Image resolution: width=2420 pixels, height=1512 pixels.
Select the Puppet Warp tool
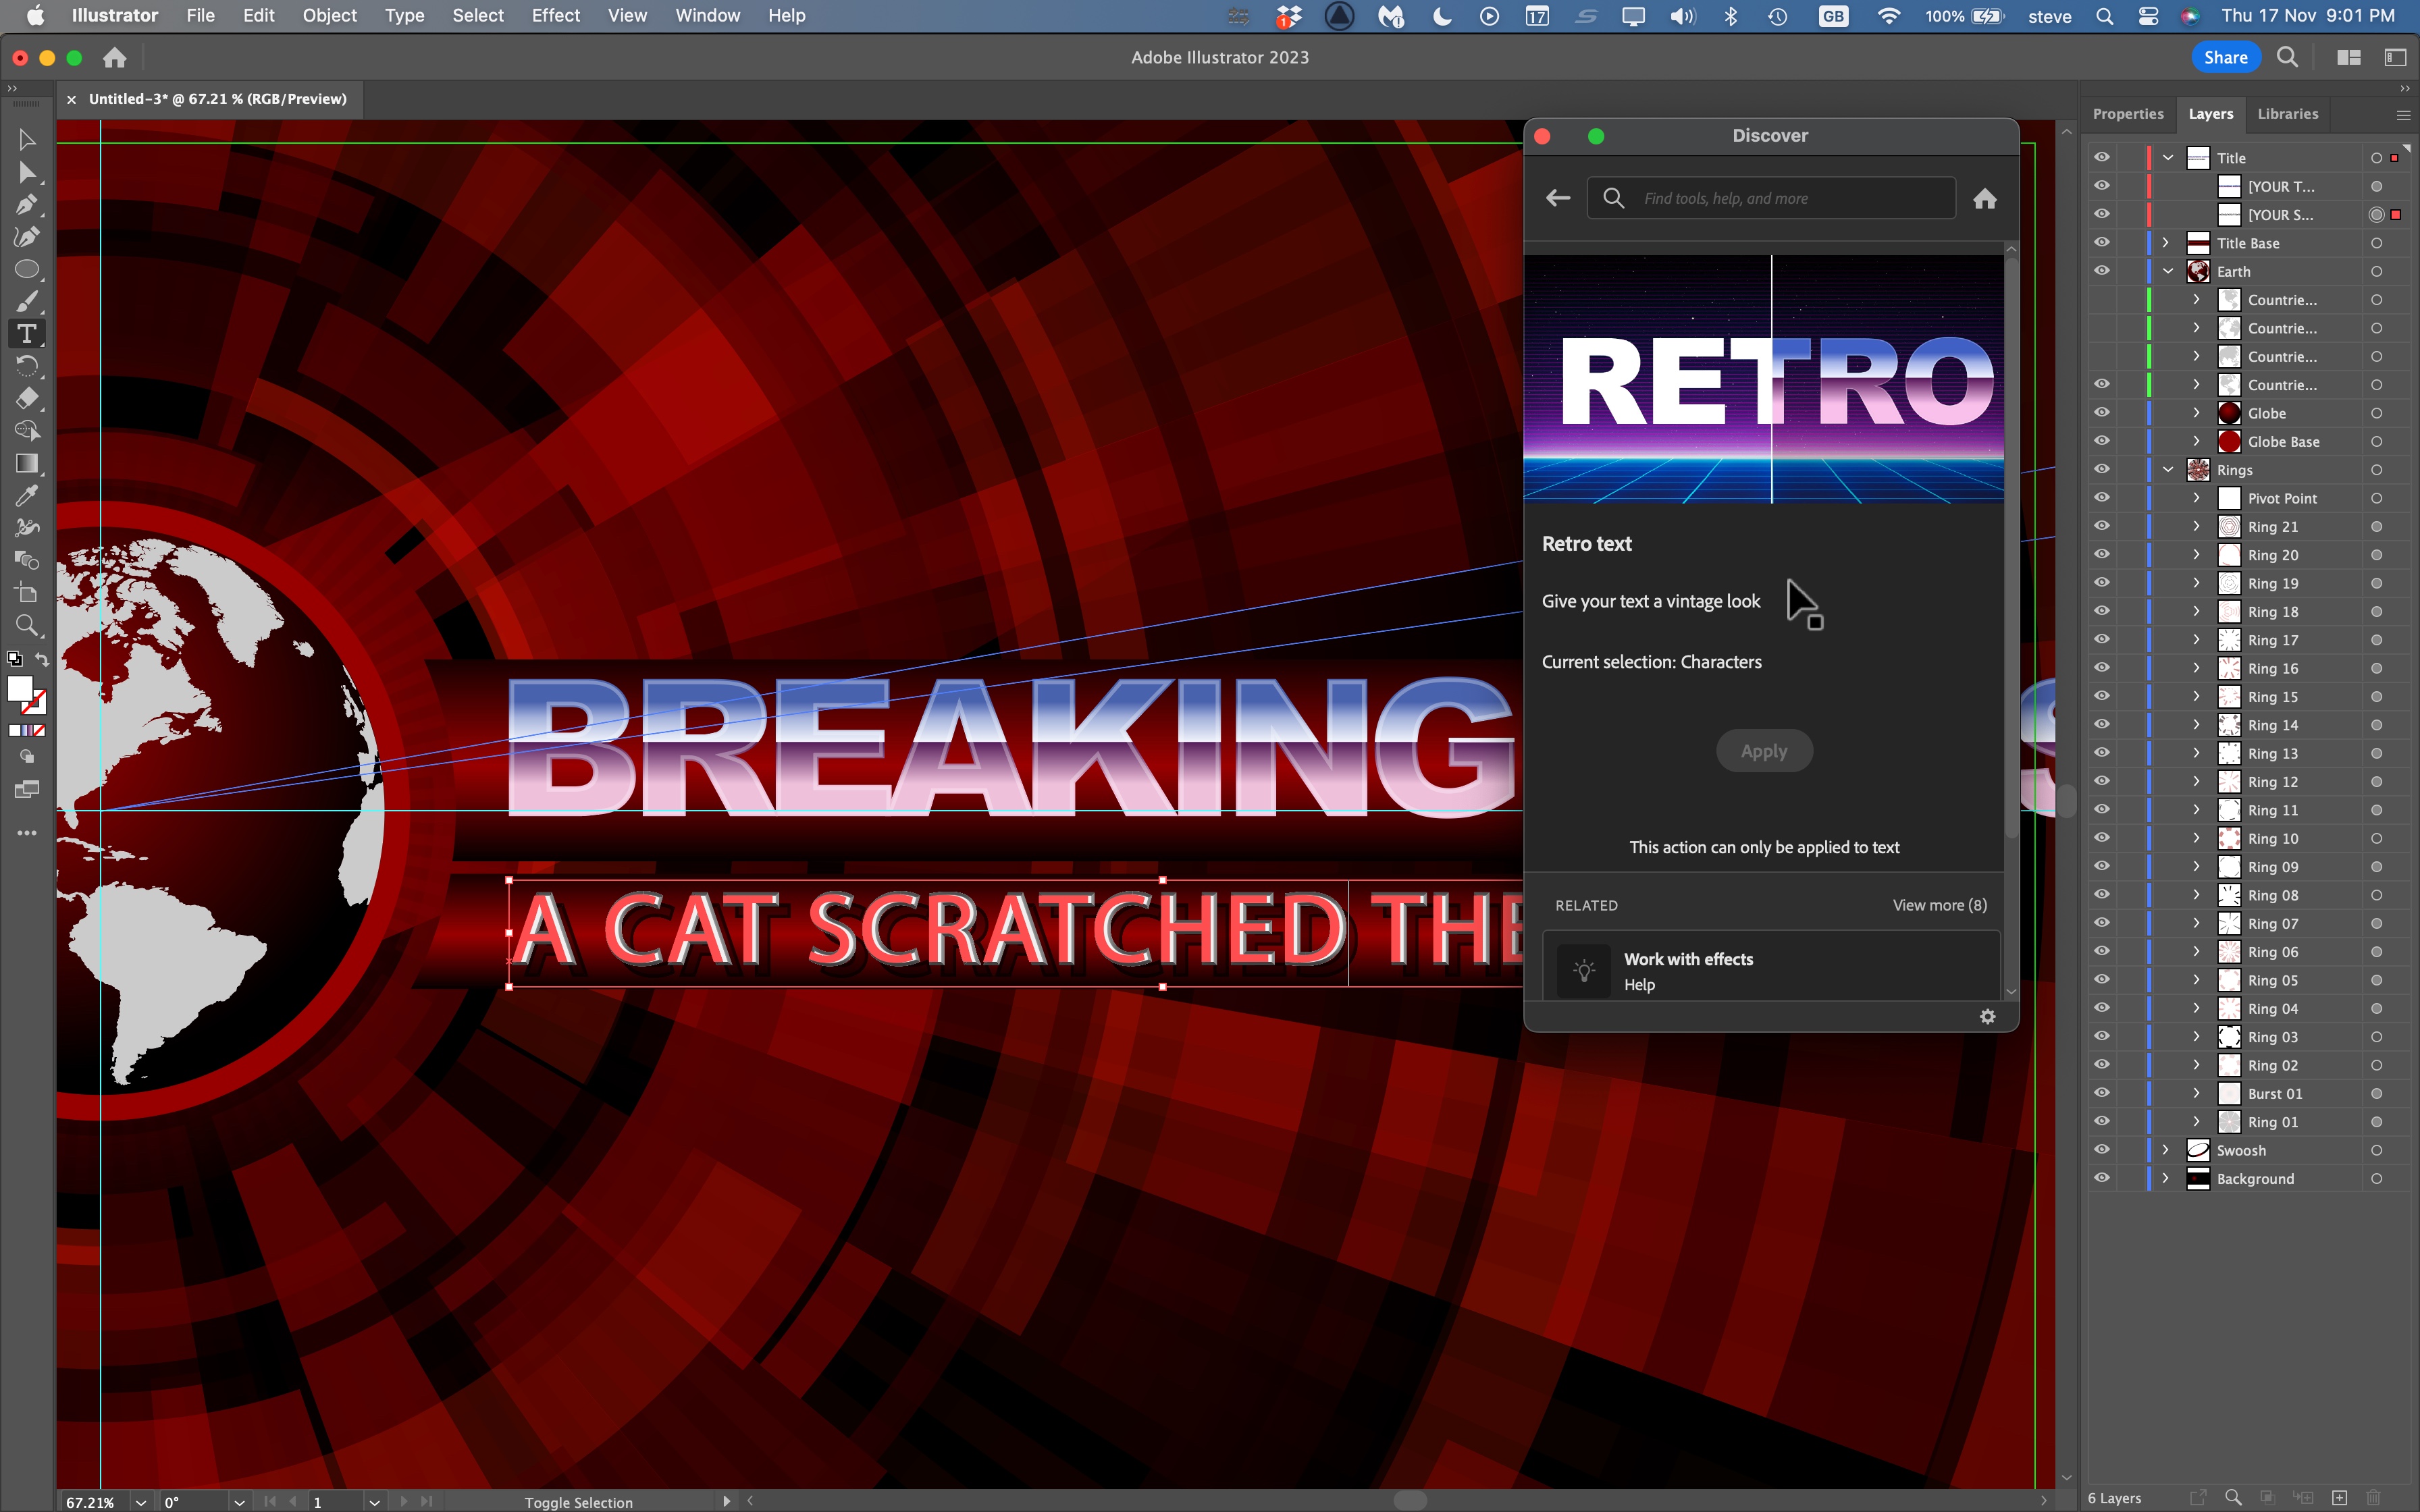27,527
